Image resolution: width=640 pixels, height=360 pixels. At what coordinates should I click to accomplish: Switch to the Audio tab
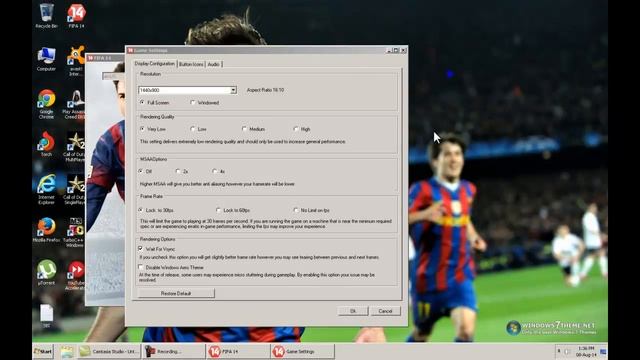pos(213,64)
